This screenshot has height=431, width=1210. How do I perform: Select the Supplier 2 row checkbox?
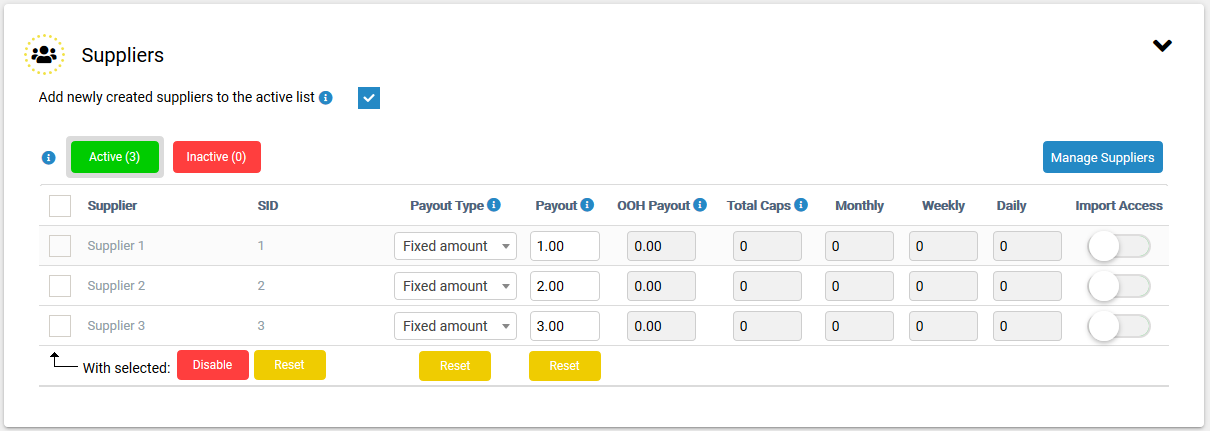(60, 286)
